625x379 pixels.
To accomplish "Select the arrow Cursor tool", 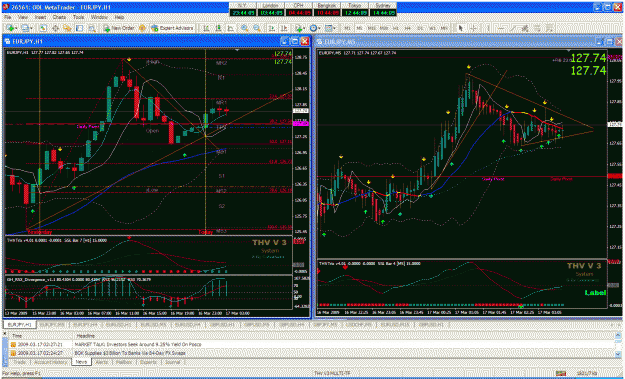I will pyautogui.click(x=460, y=28).
